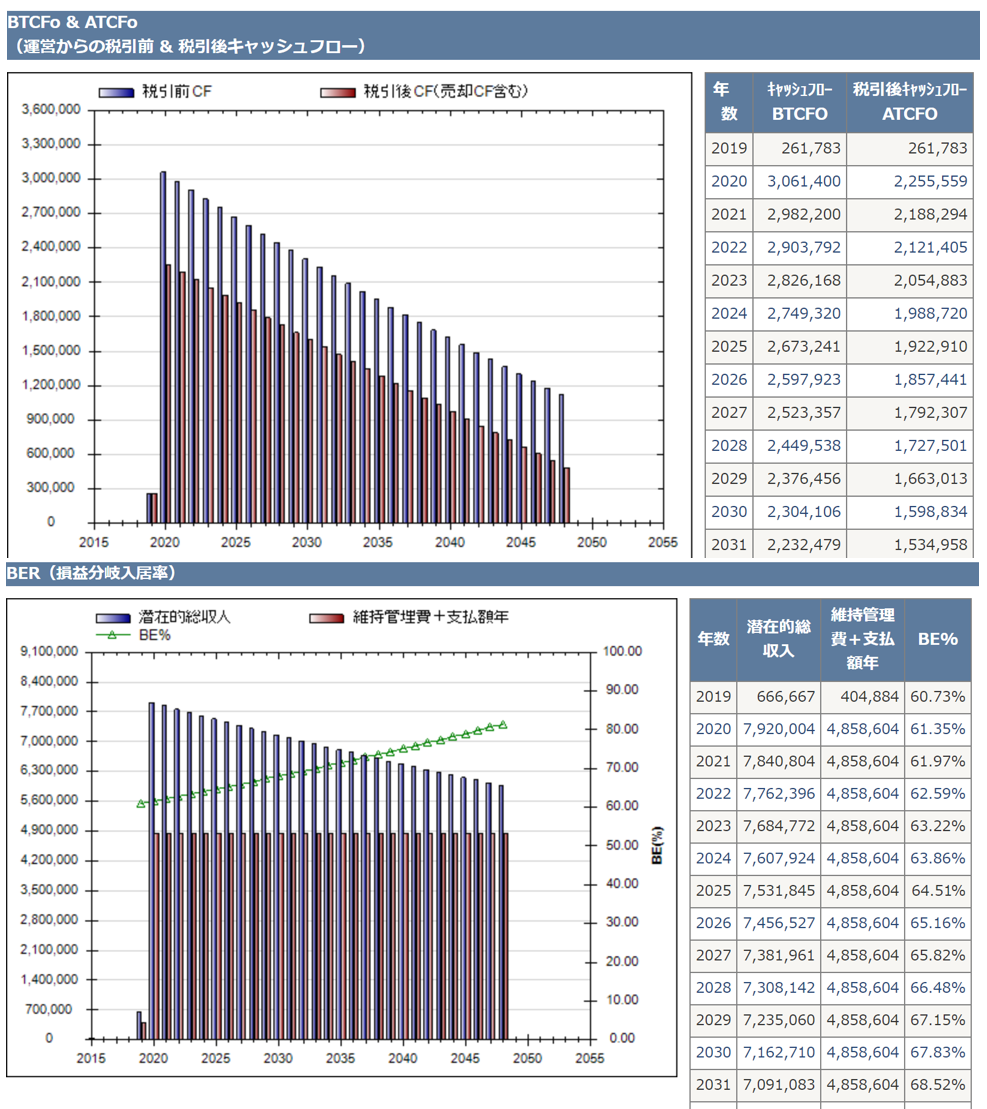
Task: Click the blue 税引前CF legend swatch
Action: pos(115,92)
